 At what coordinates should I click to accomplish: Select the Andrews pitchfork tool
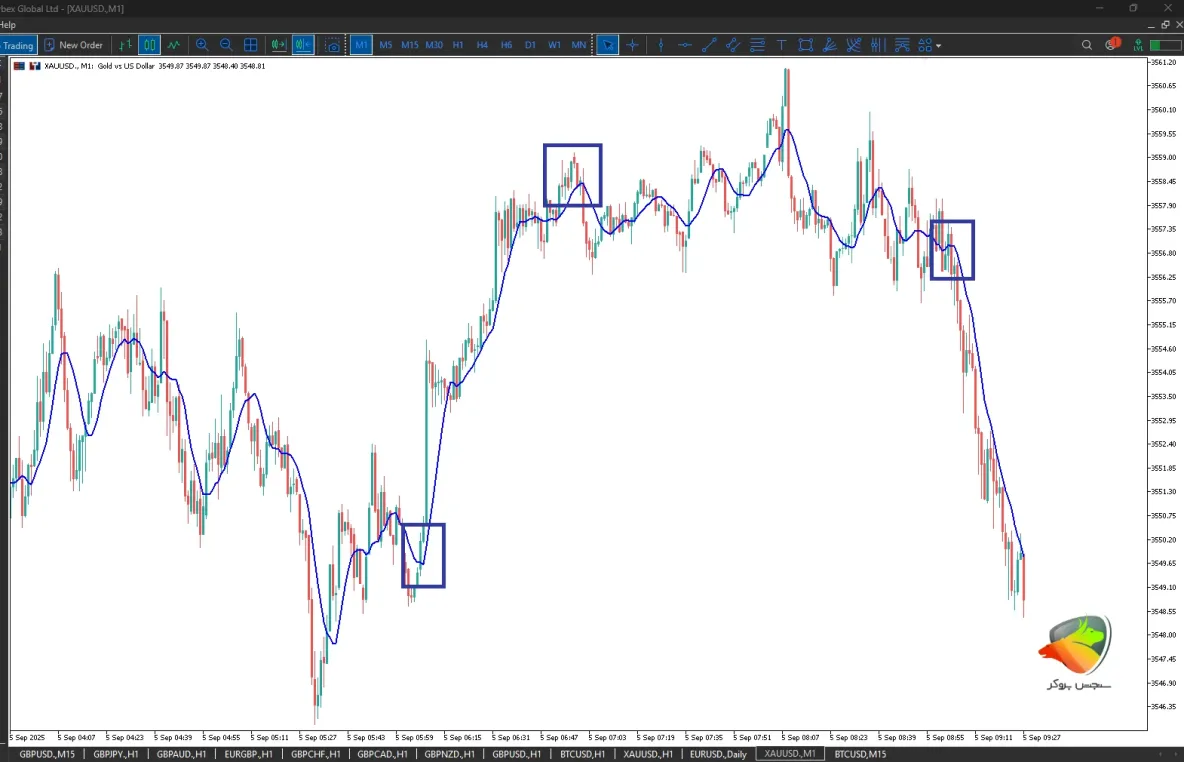[902, 45]
